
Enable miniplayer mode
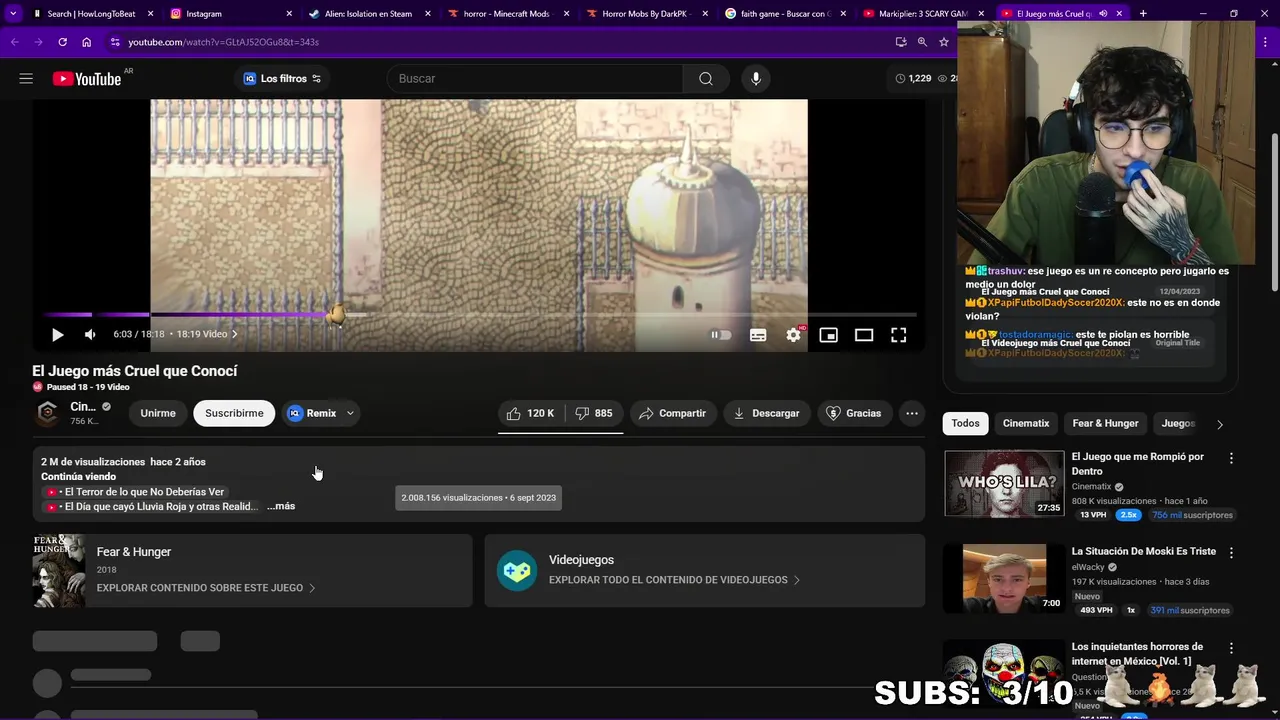tap(828, 335)
